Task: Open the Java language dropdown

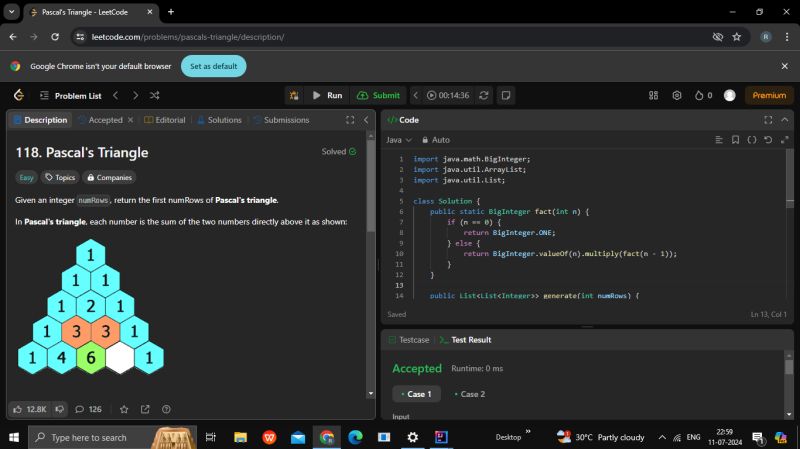Action: pos(398,140)
